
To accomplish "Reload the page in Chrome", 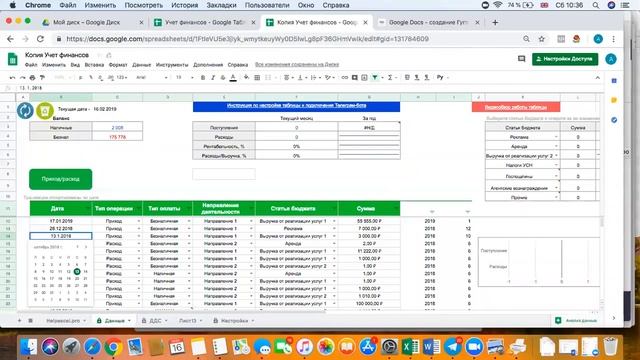I will pyautogui.click(x=40, y=39).
